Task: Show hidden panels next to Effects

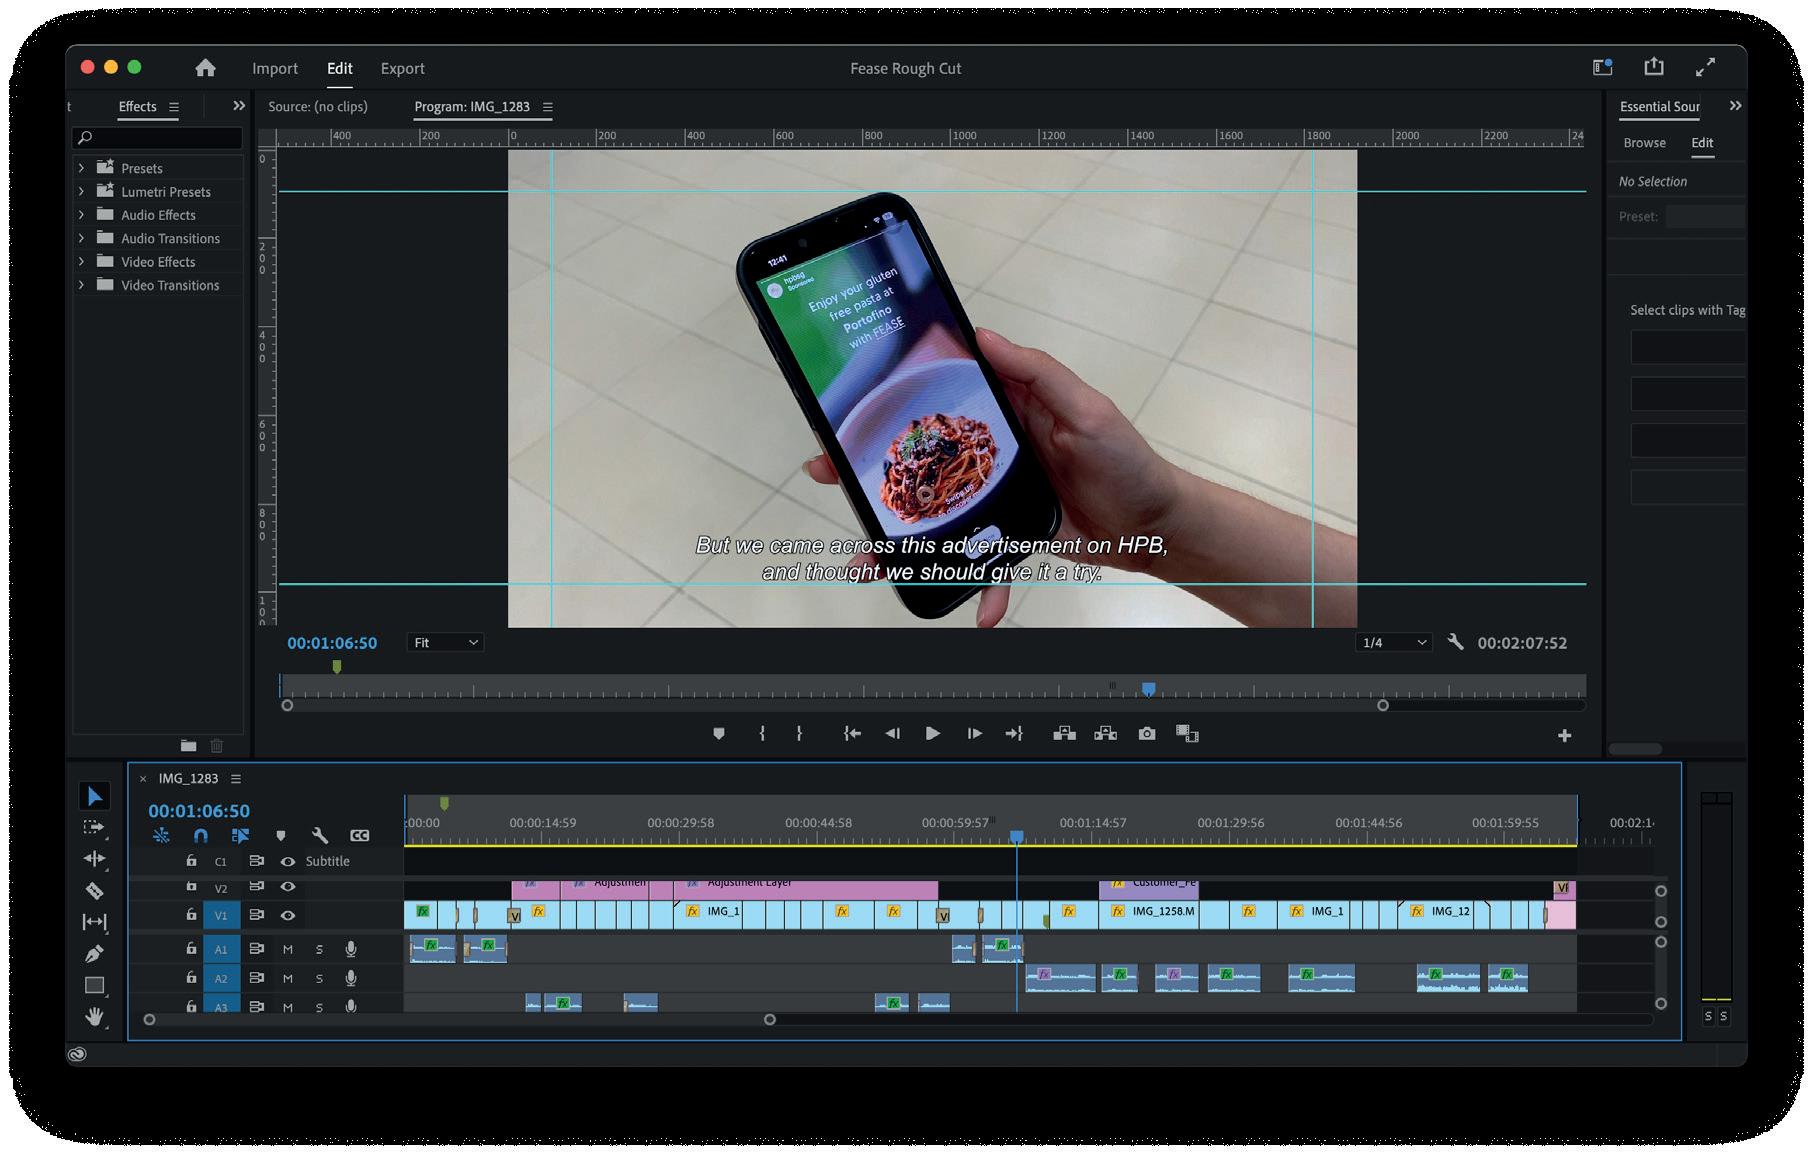Action: point(238,105)
